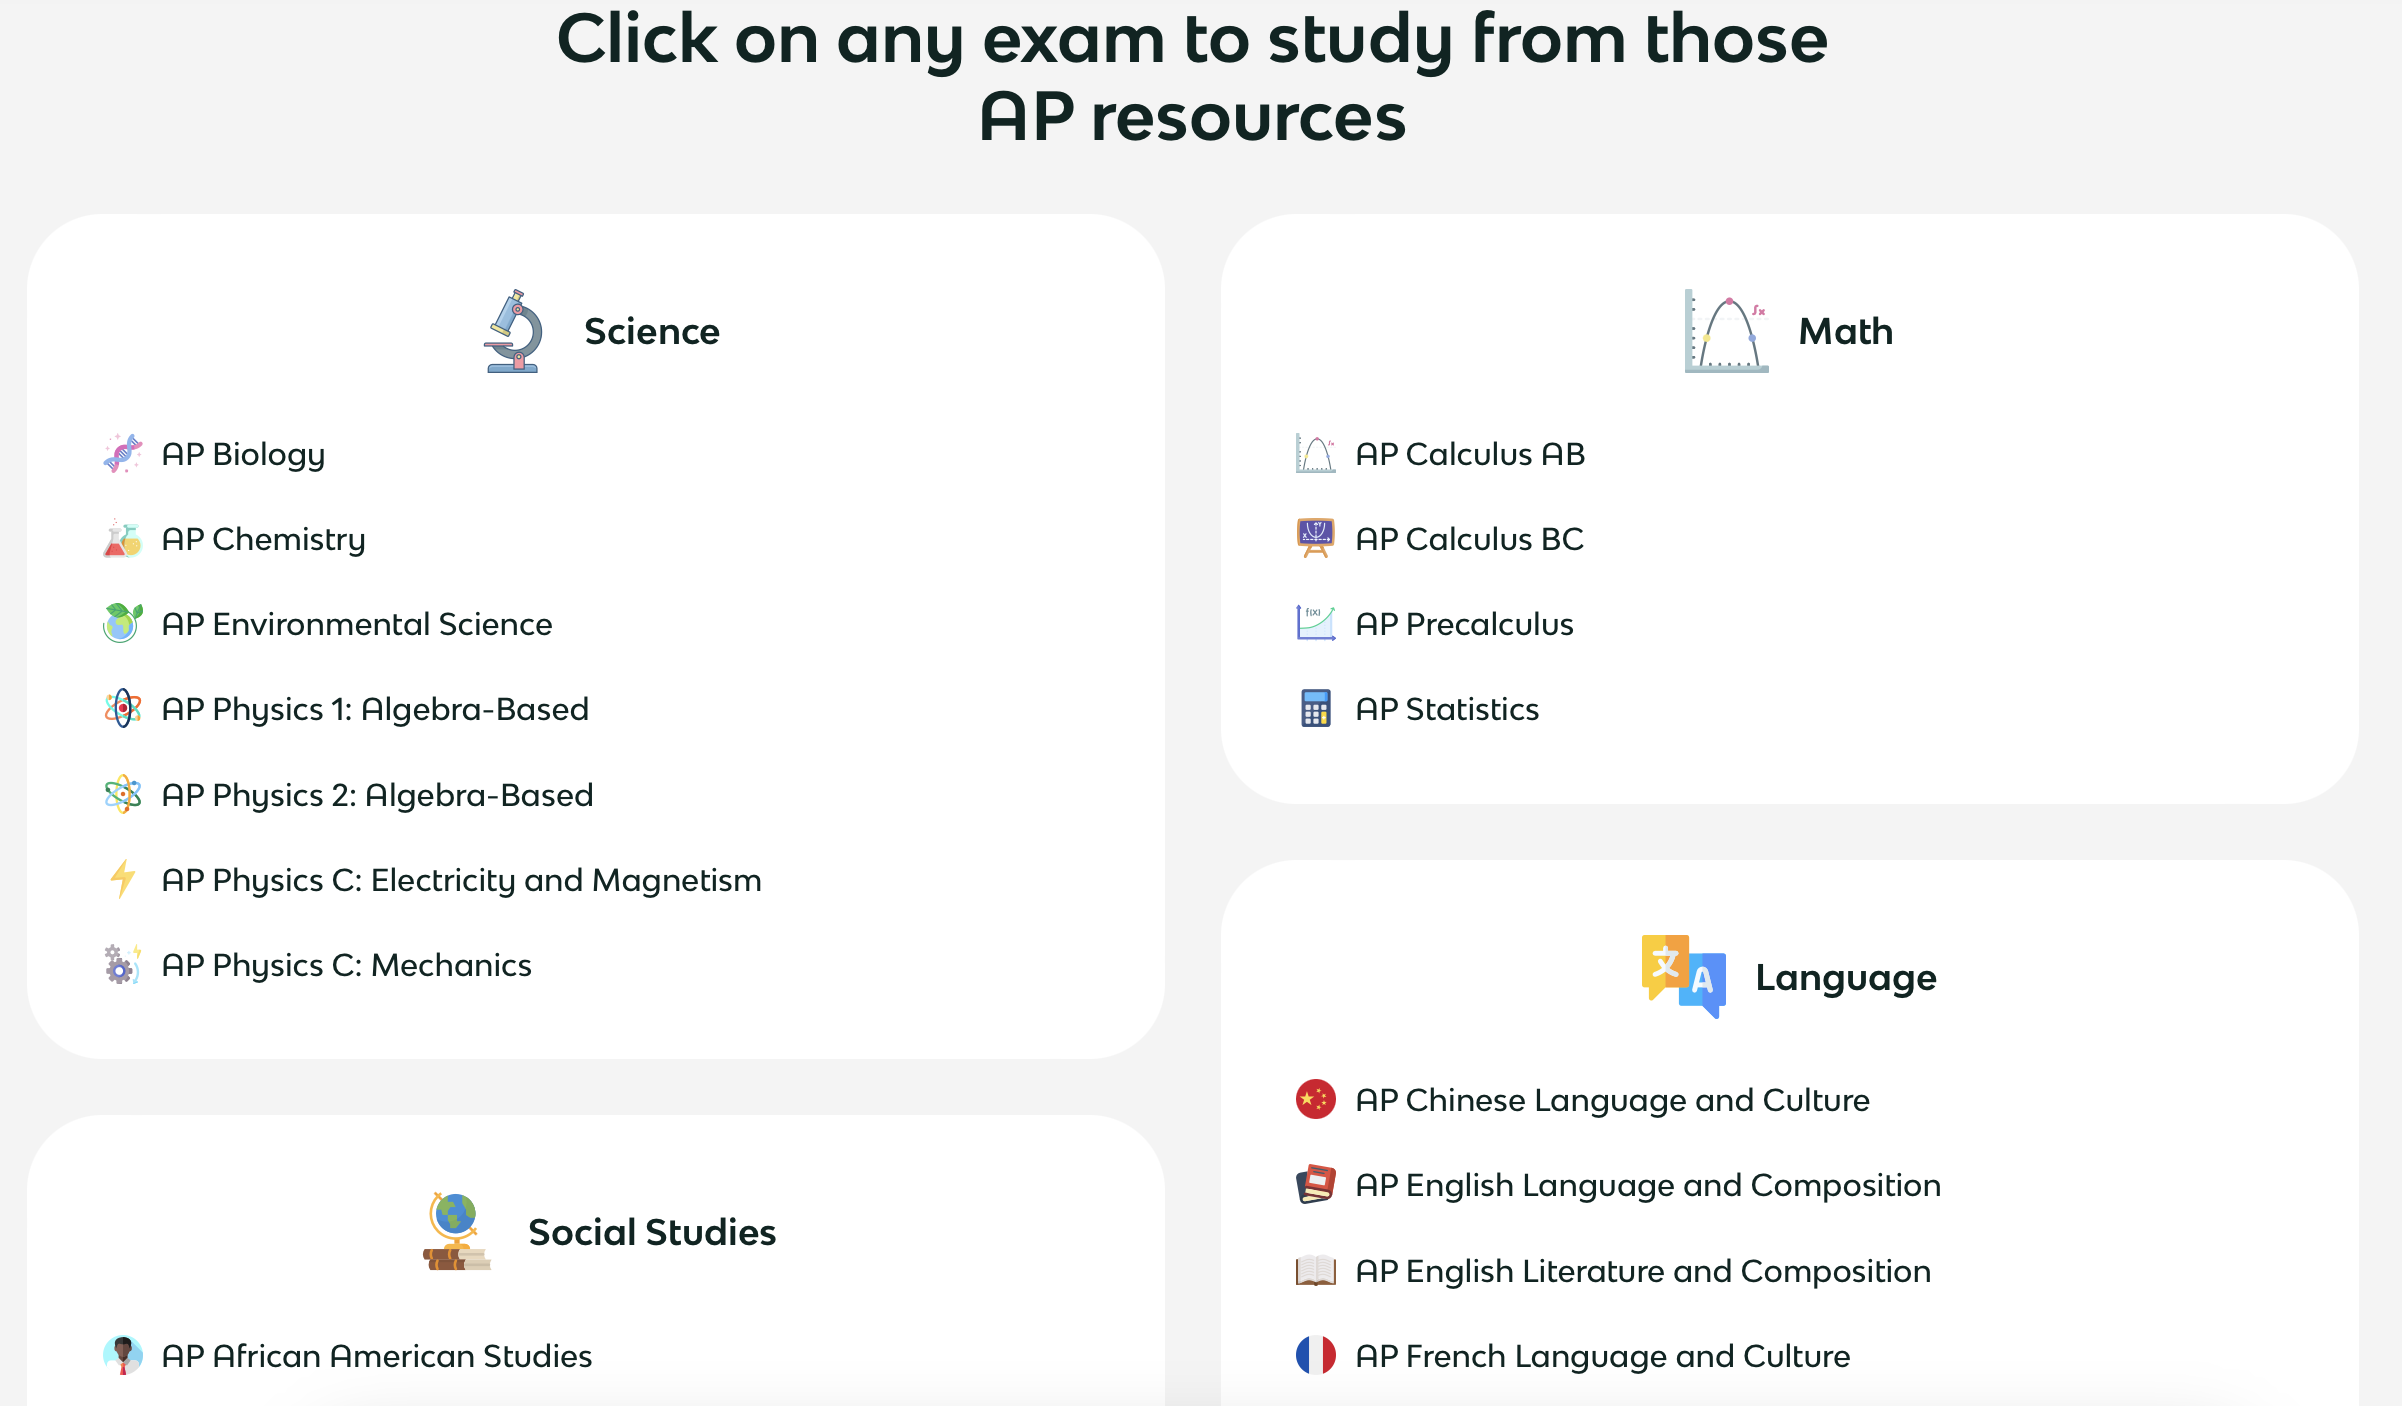Click the calculator icon next to AP Statistics
The height and width of the screenshot is (1406, 2402).
tap(1315, 709)
